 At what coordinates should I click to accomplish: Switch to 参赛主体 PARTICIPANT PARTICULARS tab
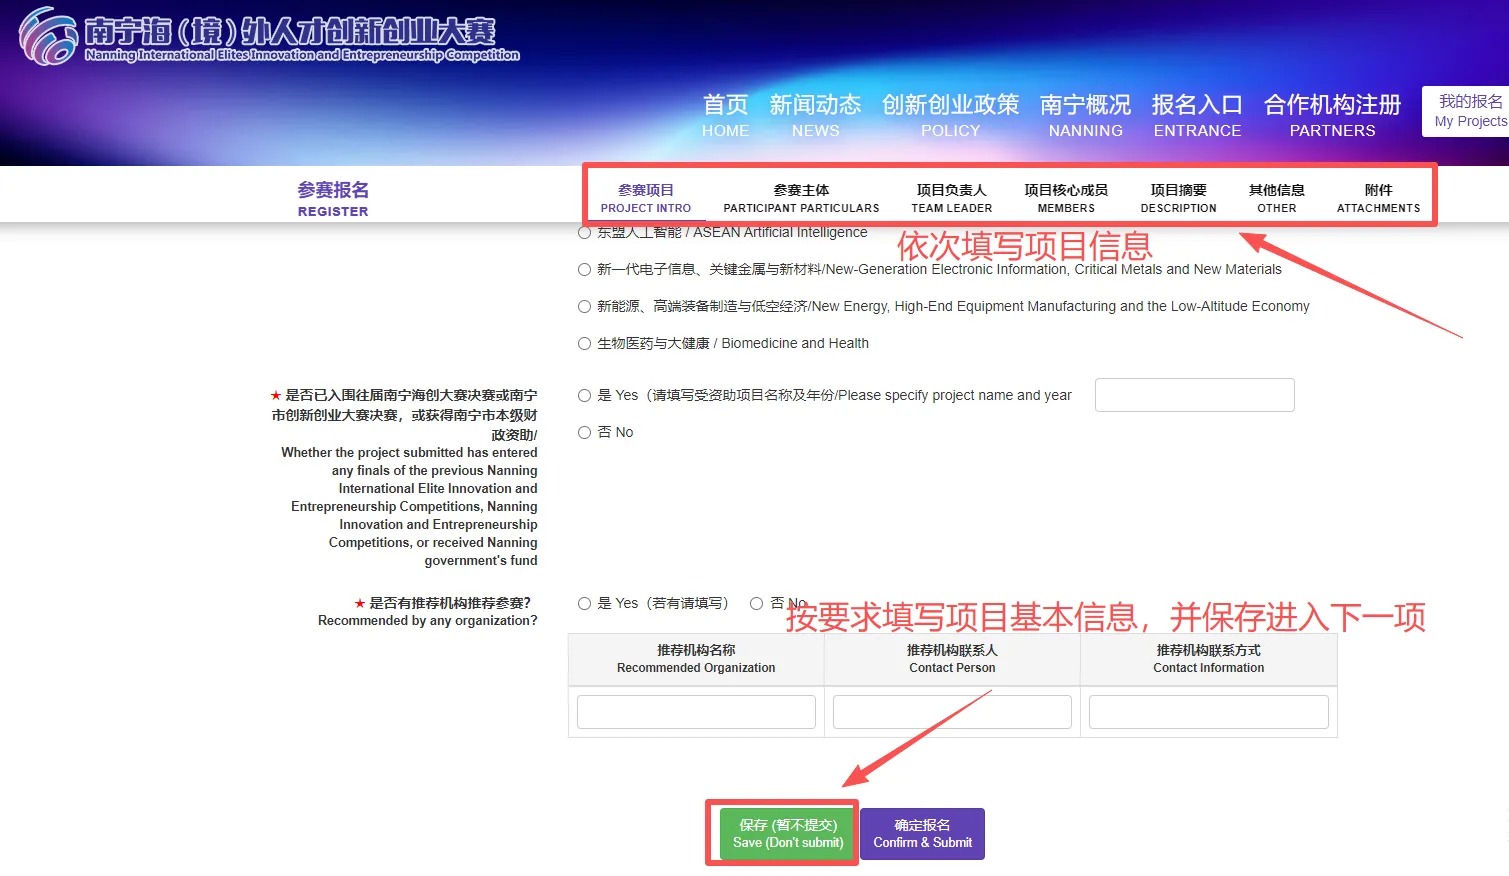tap(801, 198)
